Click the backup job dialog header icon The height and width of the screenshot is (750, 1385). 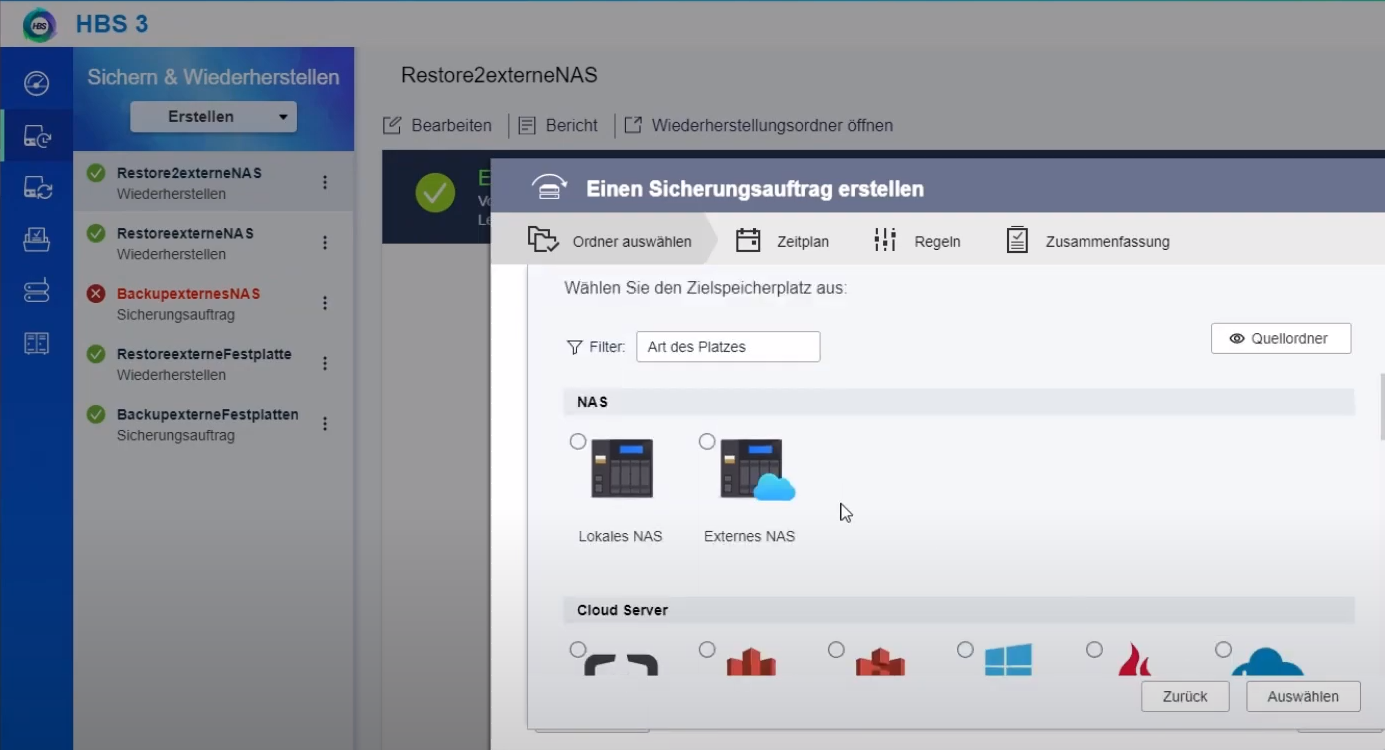[549, 188]
